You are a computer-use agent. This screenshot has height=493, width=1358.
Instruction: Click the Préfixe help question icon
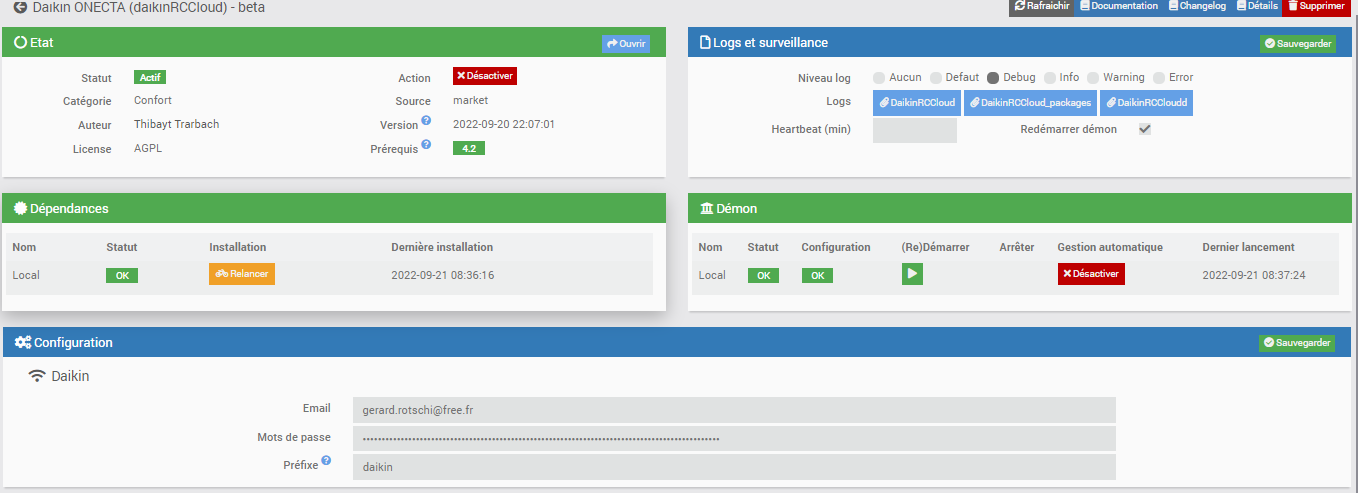point(327,461)
